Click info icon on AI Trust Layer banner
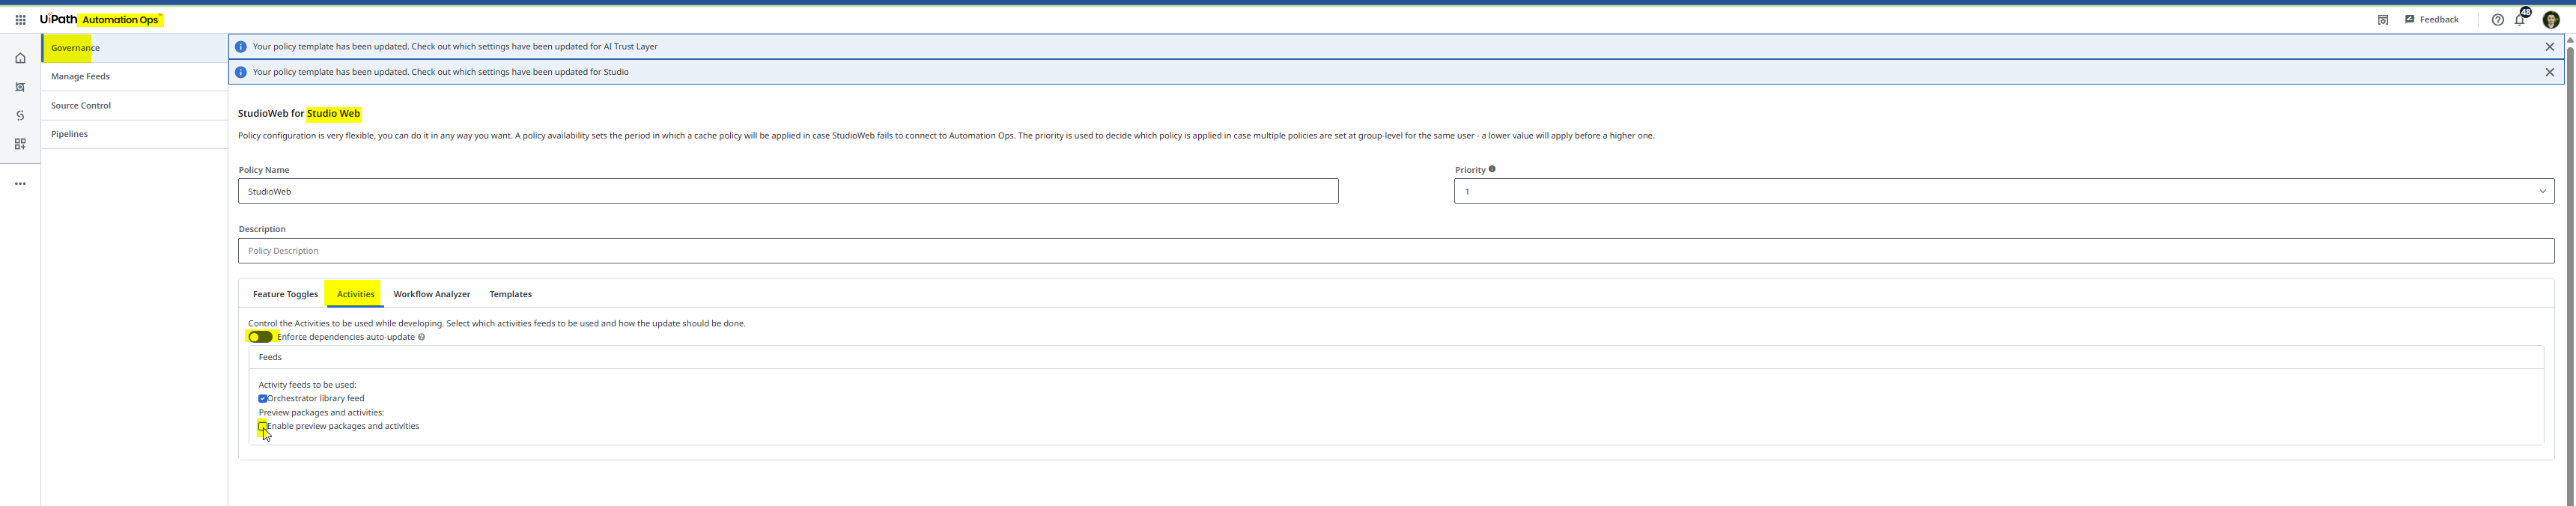2576x506 pixels. 240,47
